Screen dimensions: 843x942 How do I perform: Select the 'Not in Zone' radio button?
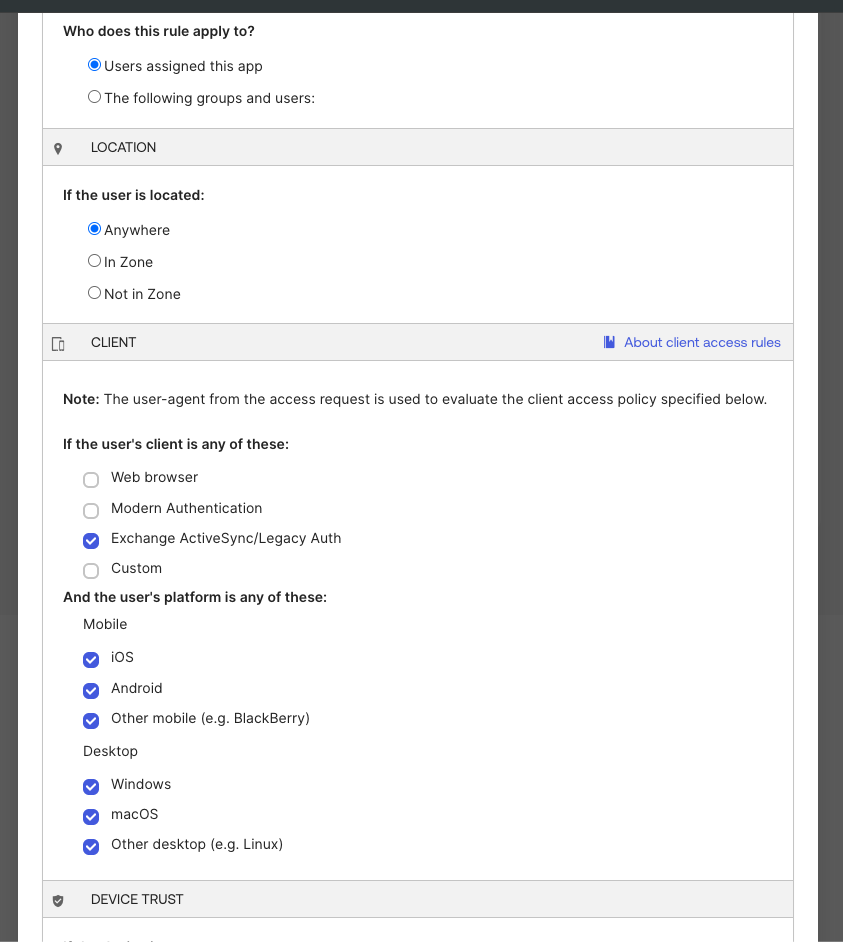[x=94, y=293]
